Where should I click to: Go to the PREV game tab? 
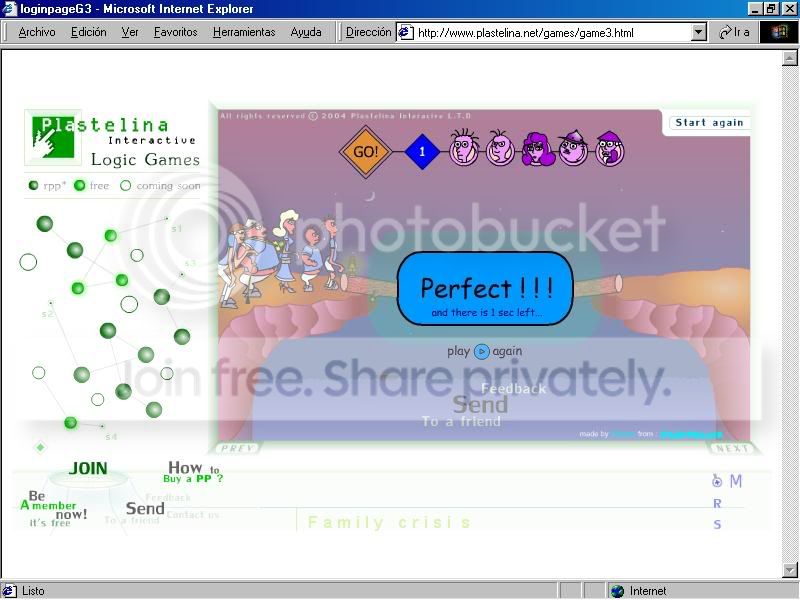[x=237, y=448]
